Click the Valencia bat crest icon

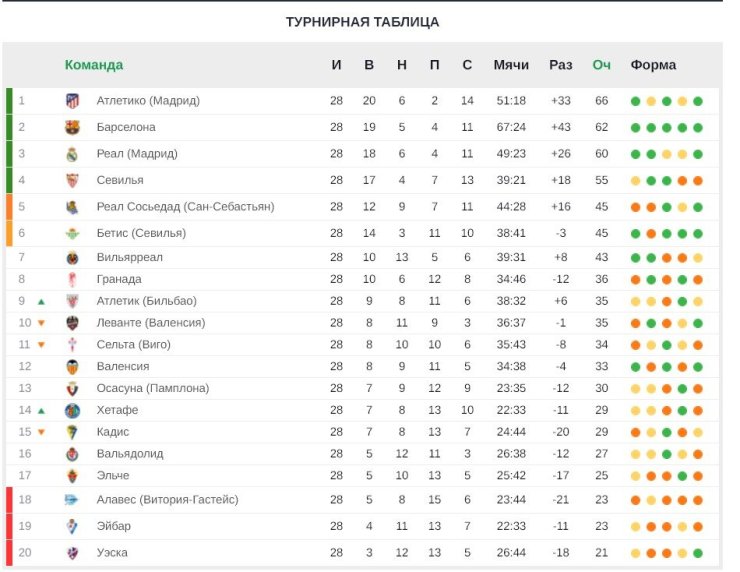pos(72,367)
